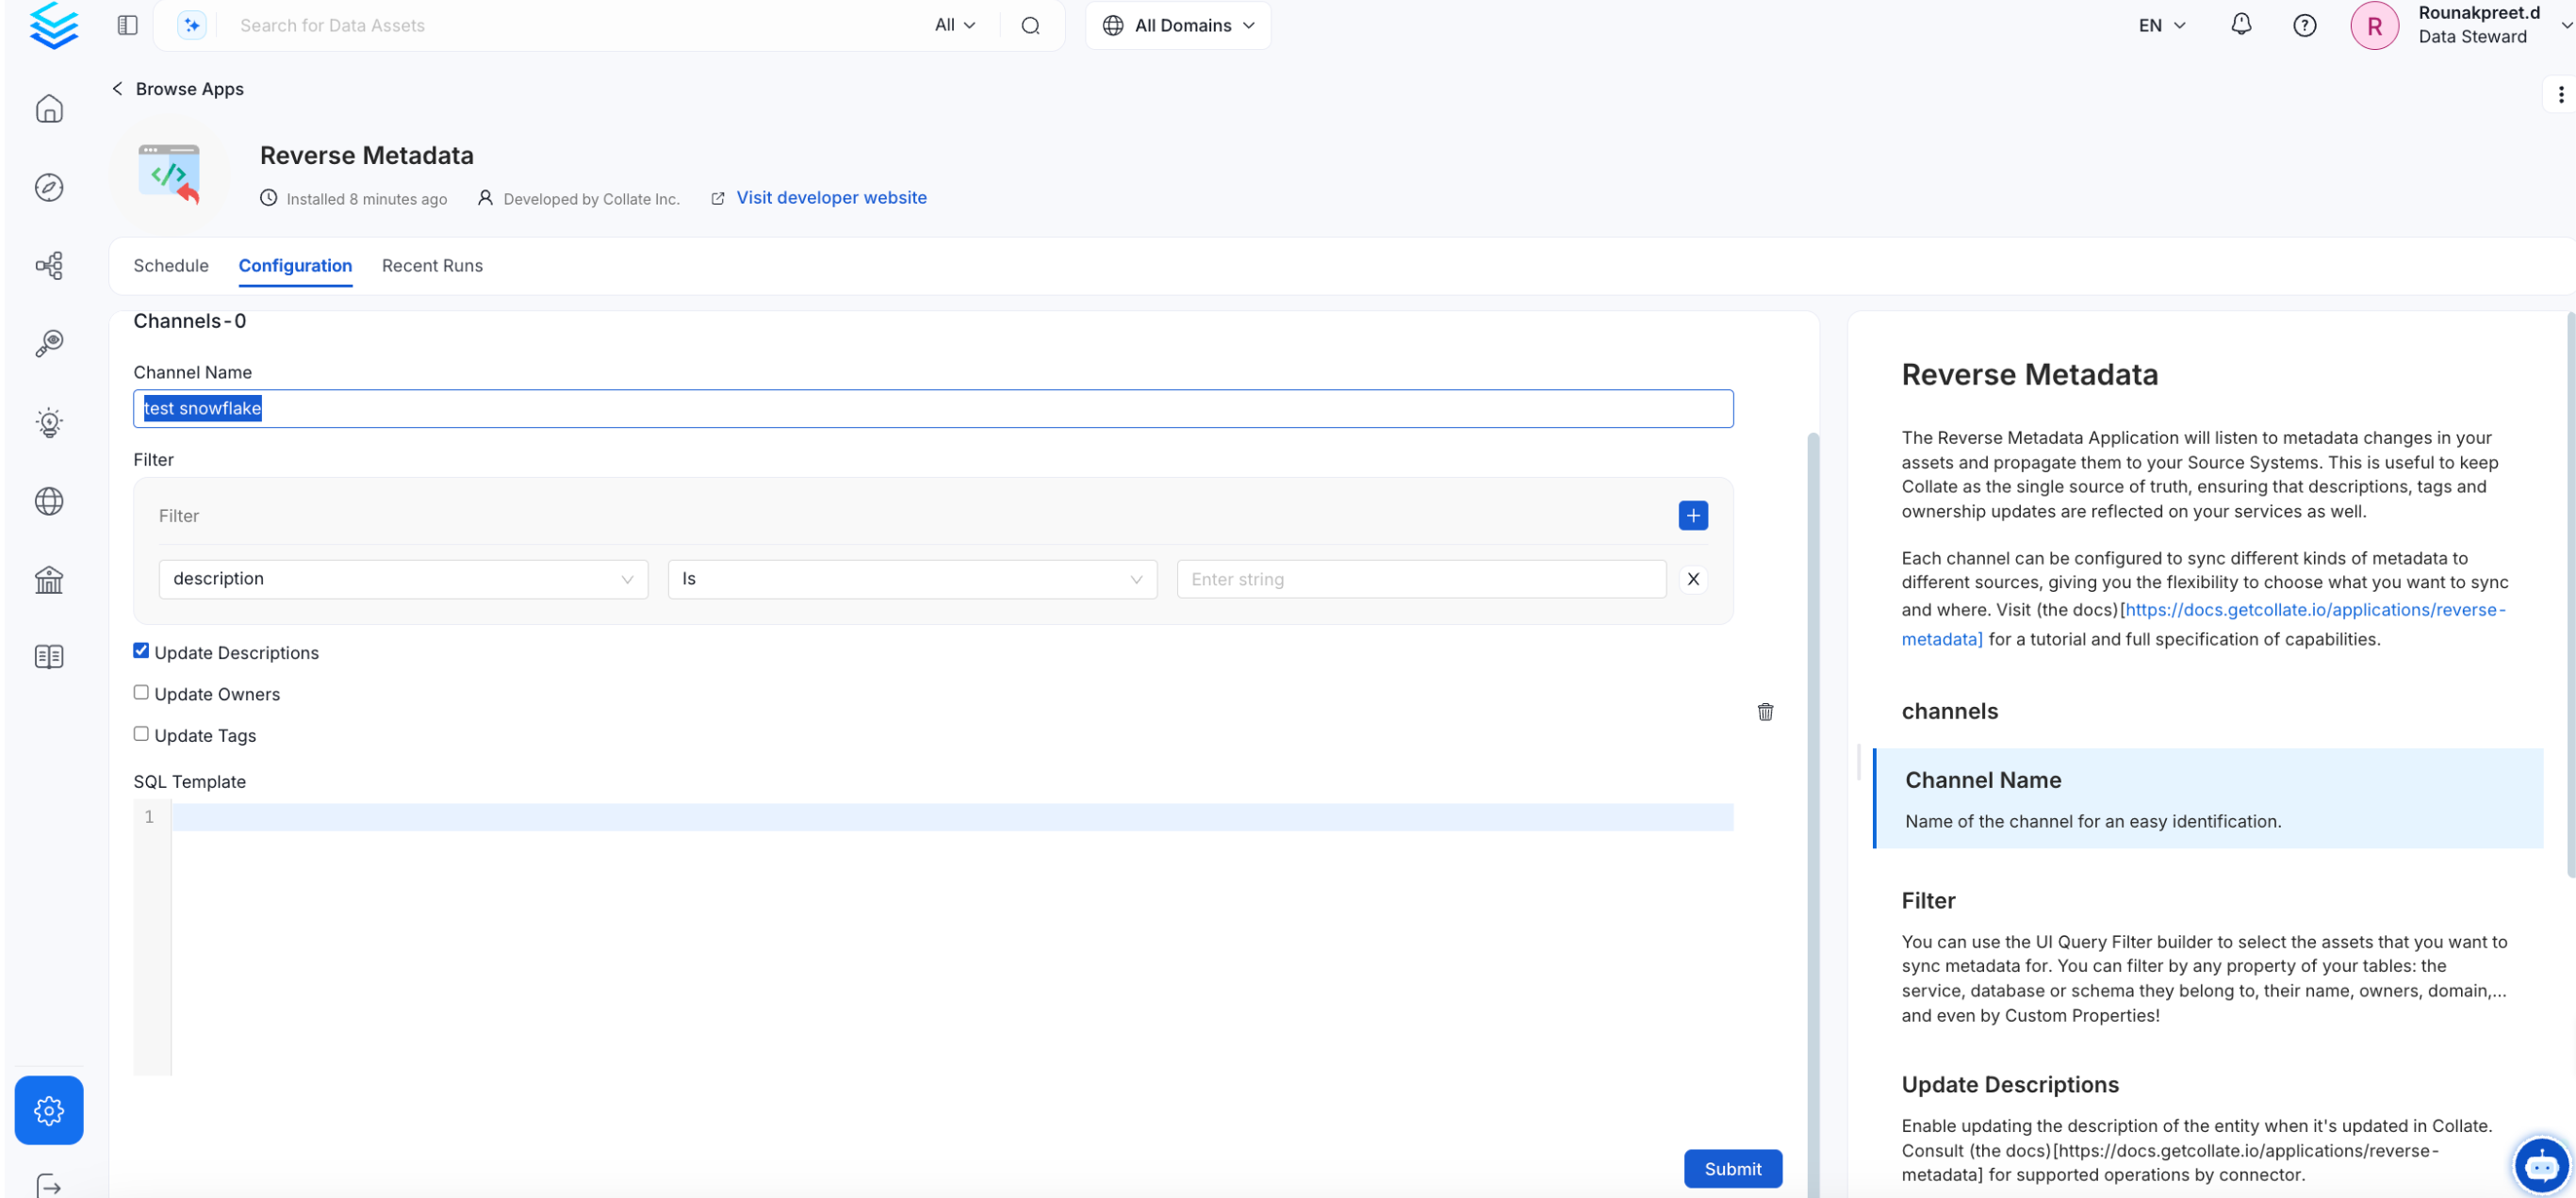
Task: Open the Observability sidebar icon
Action: click(x=49, y=343)
